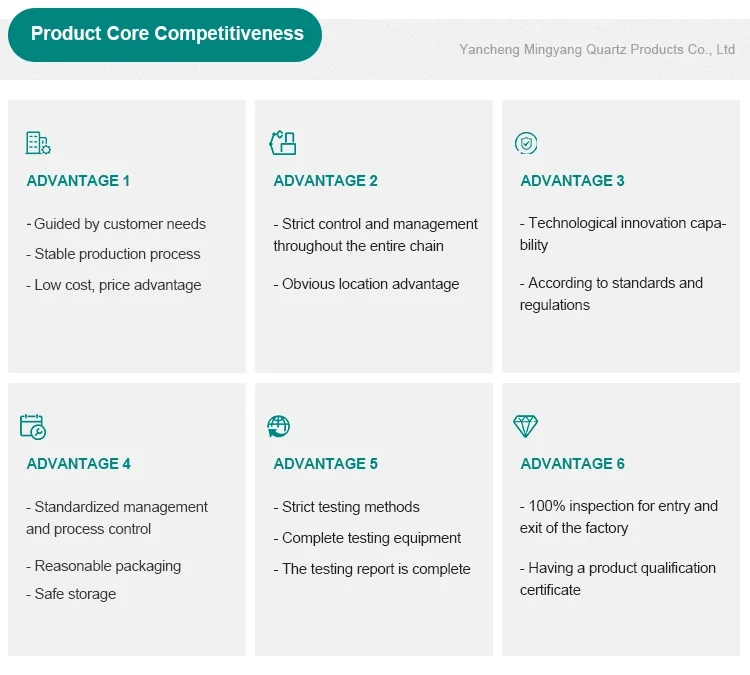
Task: Click the robotic arm factory icon above Advantage 2
Action: click(283, 143)
